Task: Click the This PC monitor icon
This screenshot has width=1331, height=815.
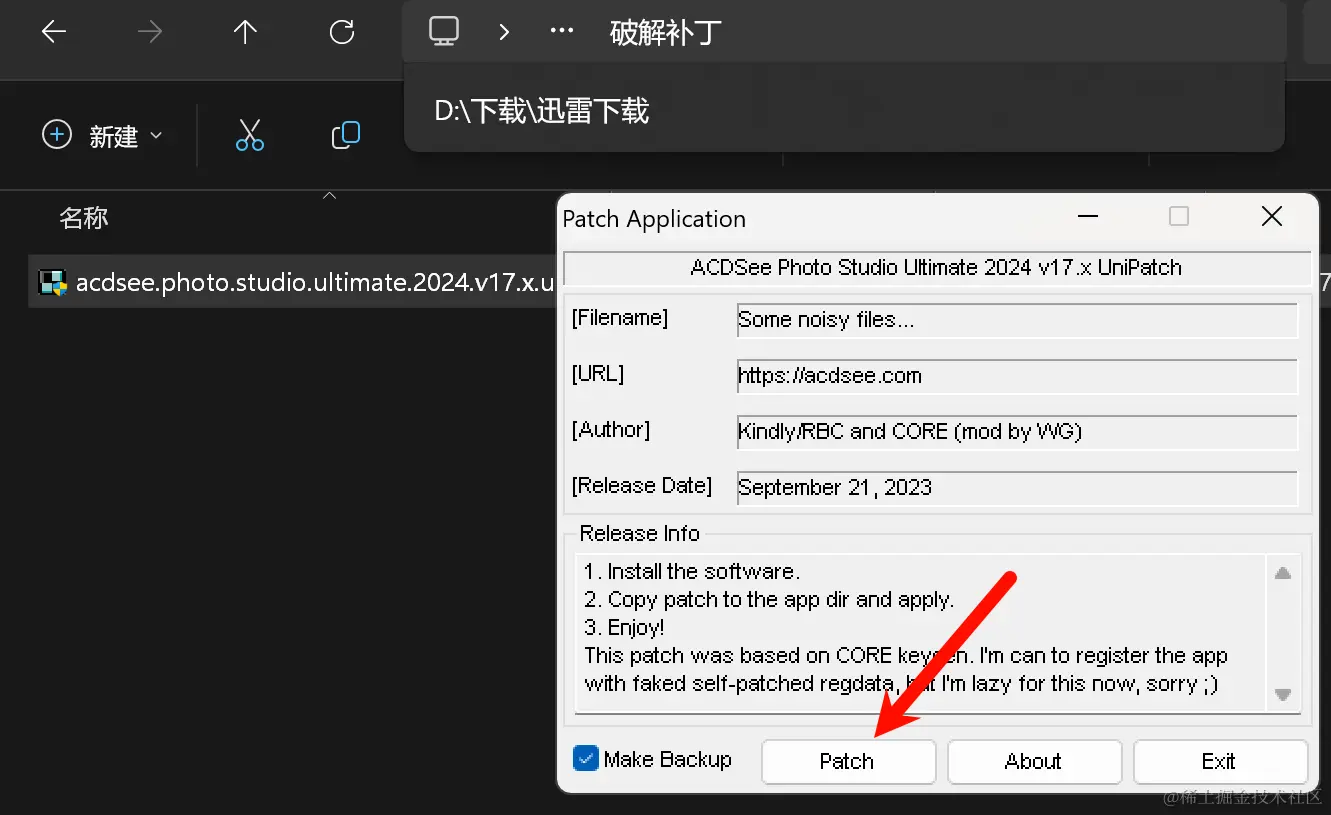Action: click(x=444, y=31)
